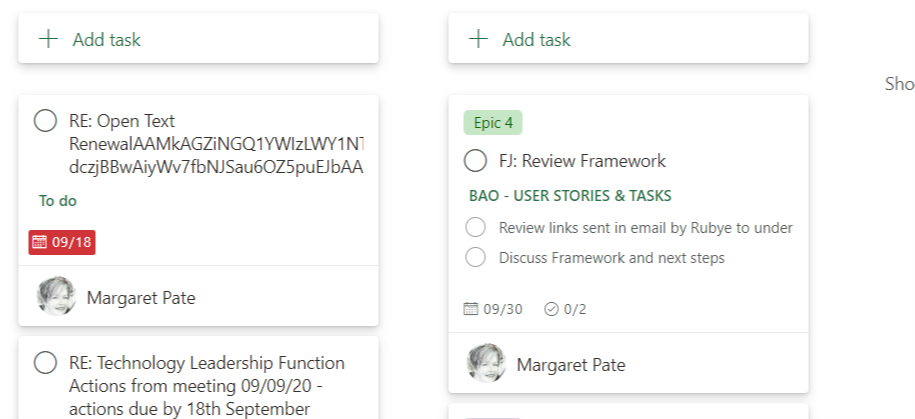
Task: Click Add task in right column
Action: (x=536, y=40)
